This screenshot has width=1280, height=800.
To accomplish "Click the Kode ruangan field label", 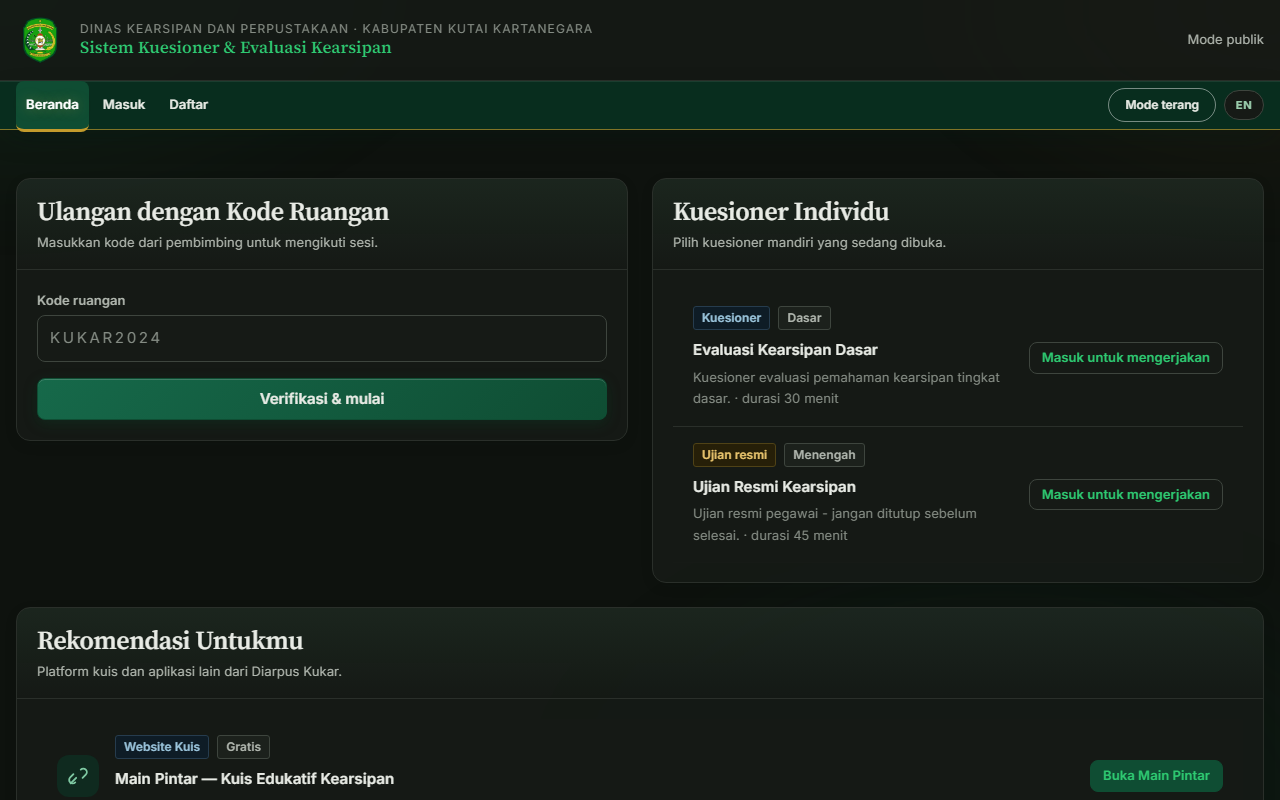I will 81,300.
